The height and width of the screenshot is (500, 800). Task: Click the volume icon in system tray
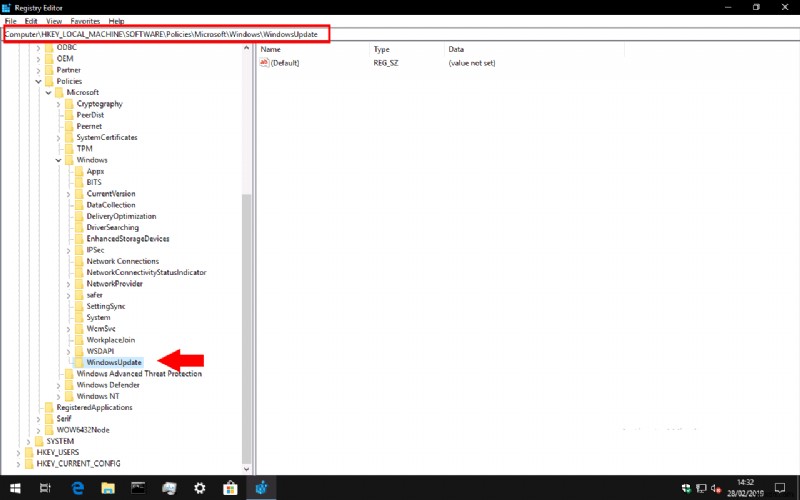coord(715,488)
